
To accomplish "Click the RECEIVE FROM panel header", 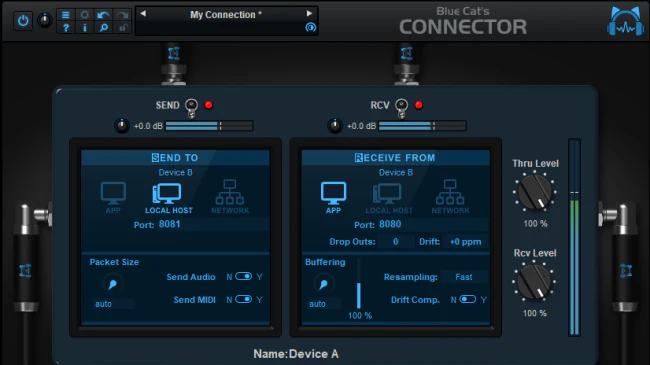I will coord(395,158).
